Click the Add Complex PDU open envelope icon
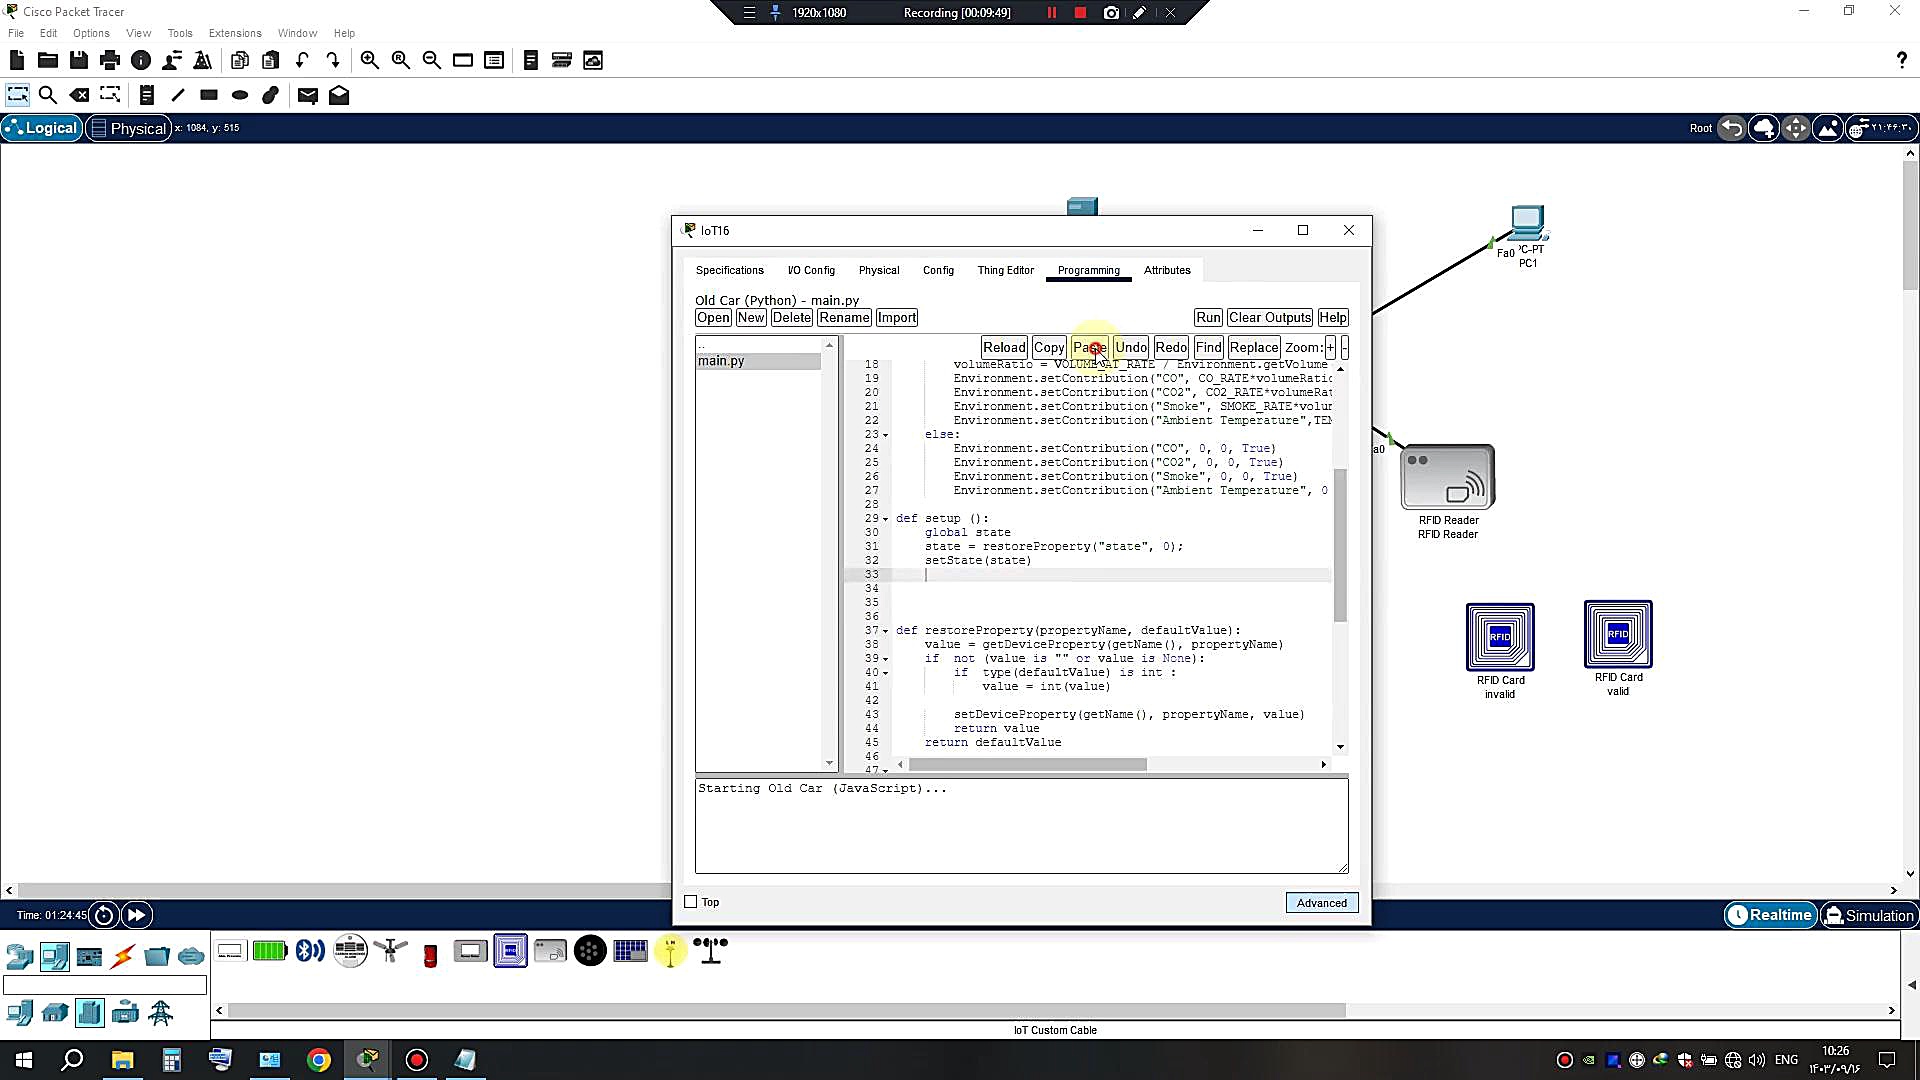This screenshot has height=1080, width=1920. pos(339,95)
